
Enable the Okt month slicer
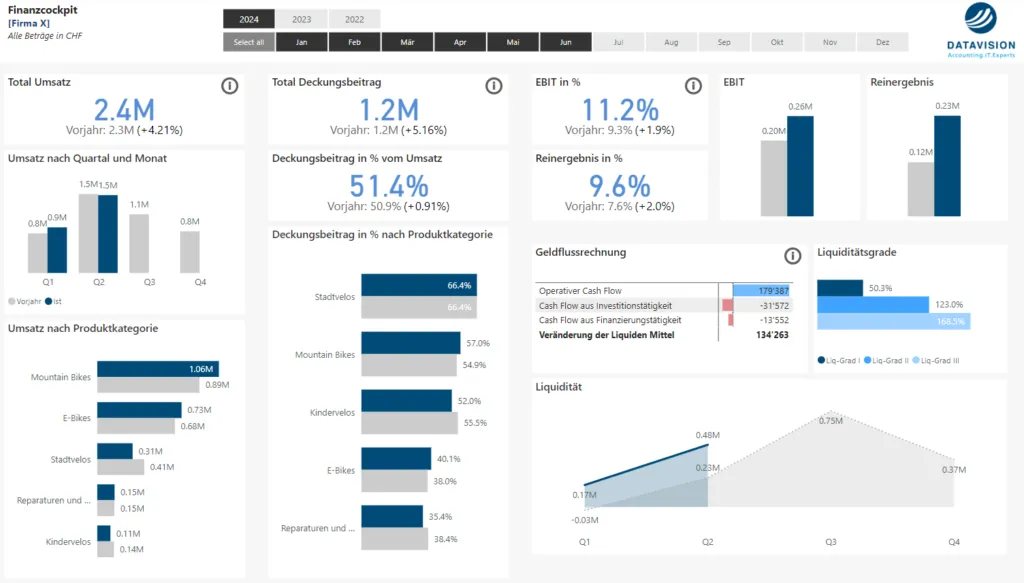pos(777,42)
